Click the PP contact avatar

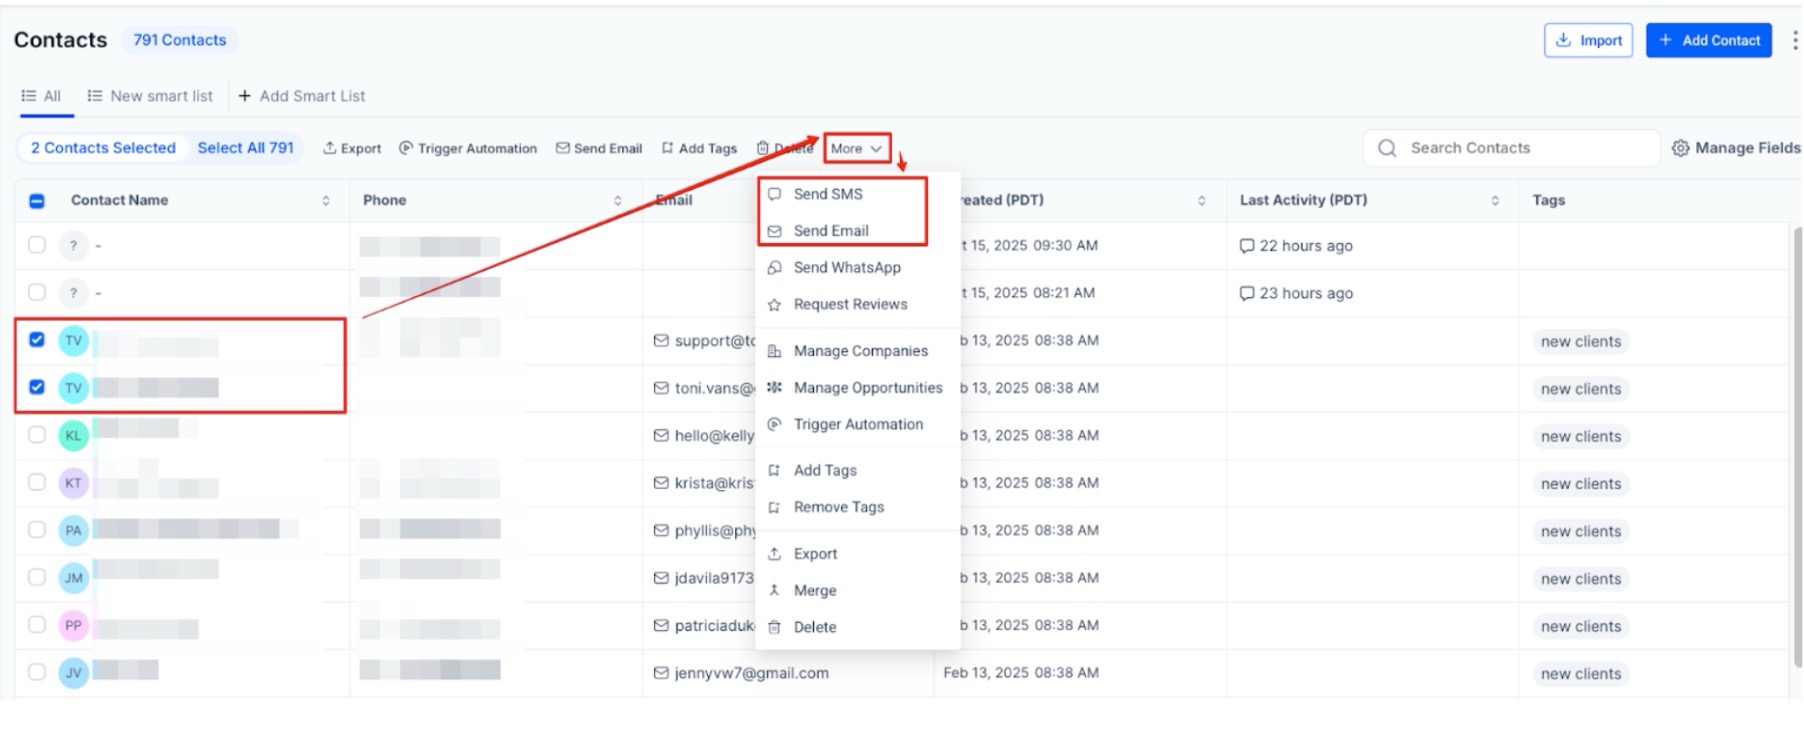coord(73,626)
